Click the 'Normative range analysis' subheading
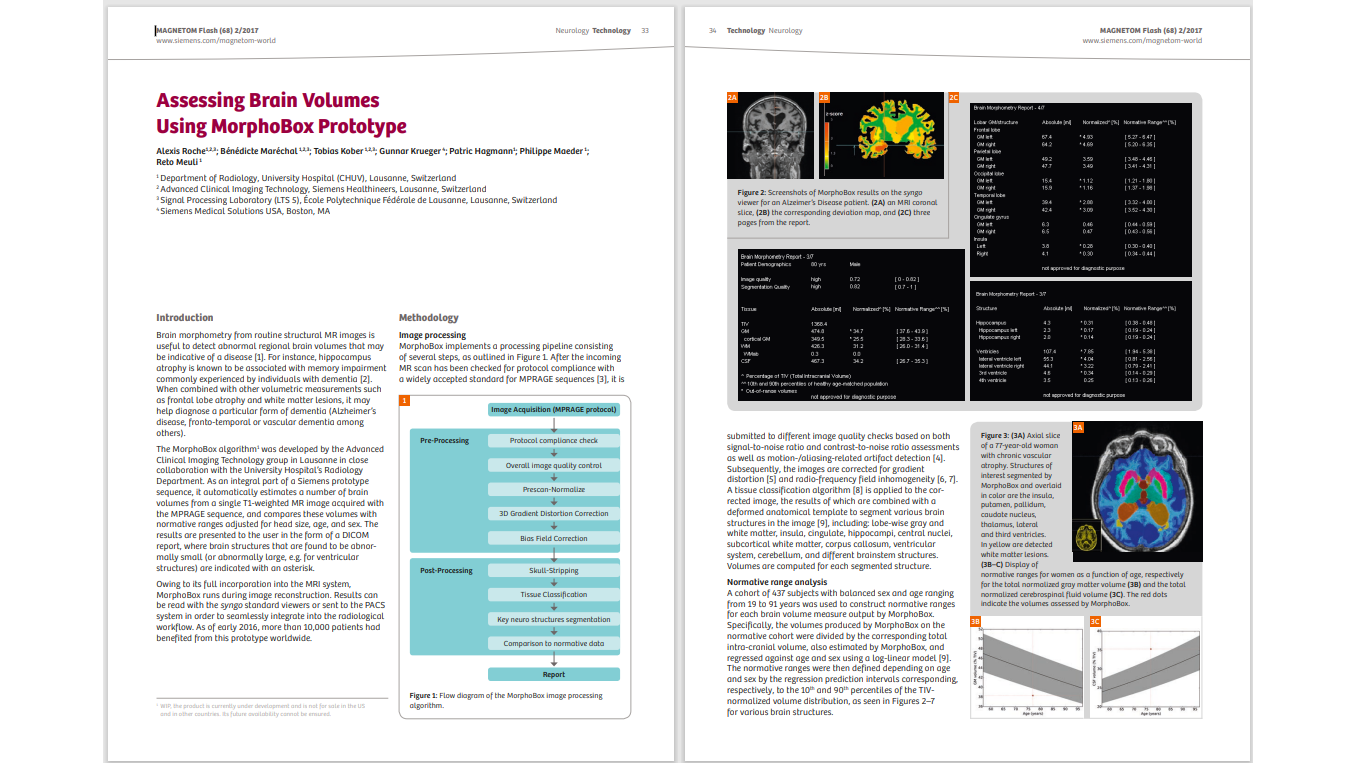The height and width of the screenshot is (763, 1356). click(777, 582)
